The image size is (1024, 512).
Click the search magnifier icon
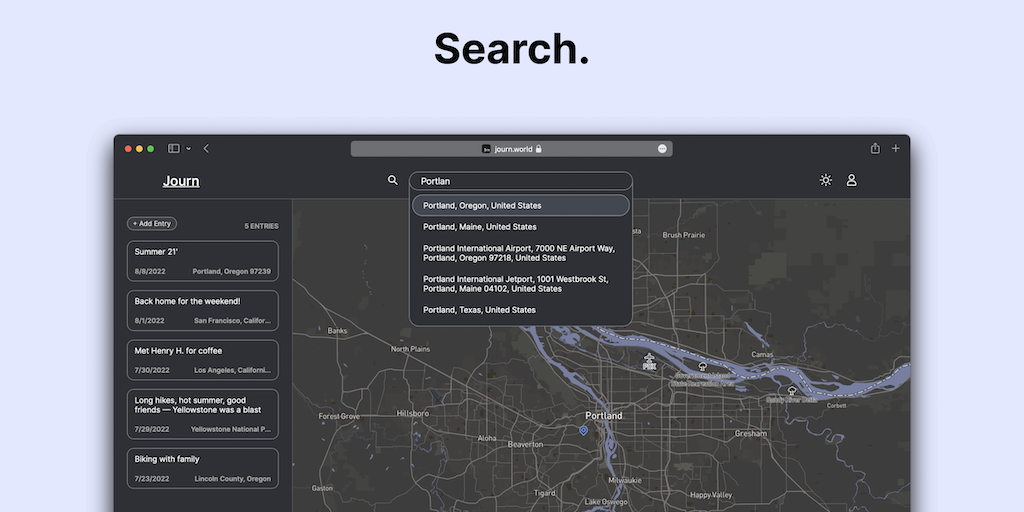click(x=392, y=180)
